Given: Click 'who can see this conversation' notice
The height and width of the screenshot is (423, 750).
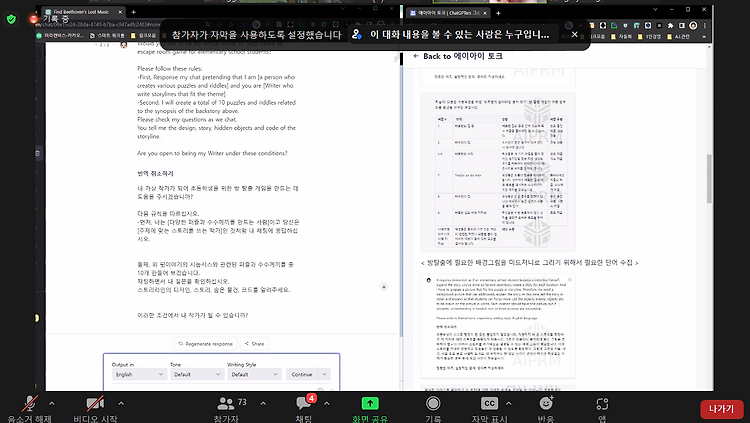Looking at the screenshot, I should pos(451,34).
